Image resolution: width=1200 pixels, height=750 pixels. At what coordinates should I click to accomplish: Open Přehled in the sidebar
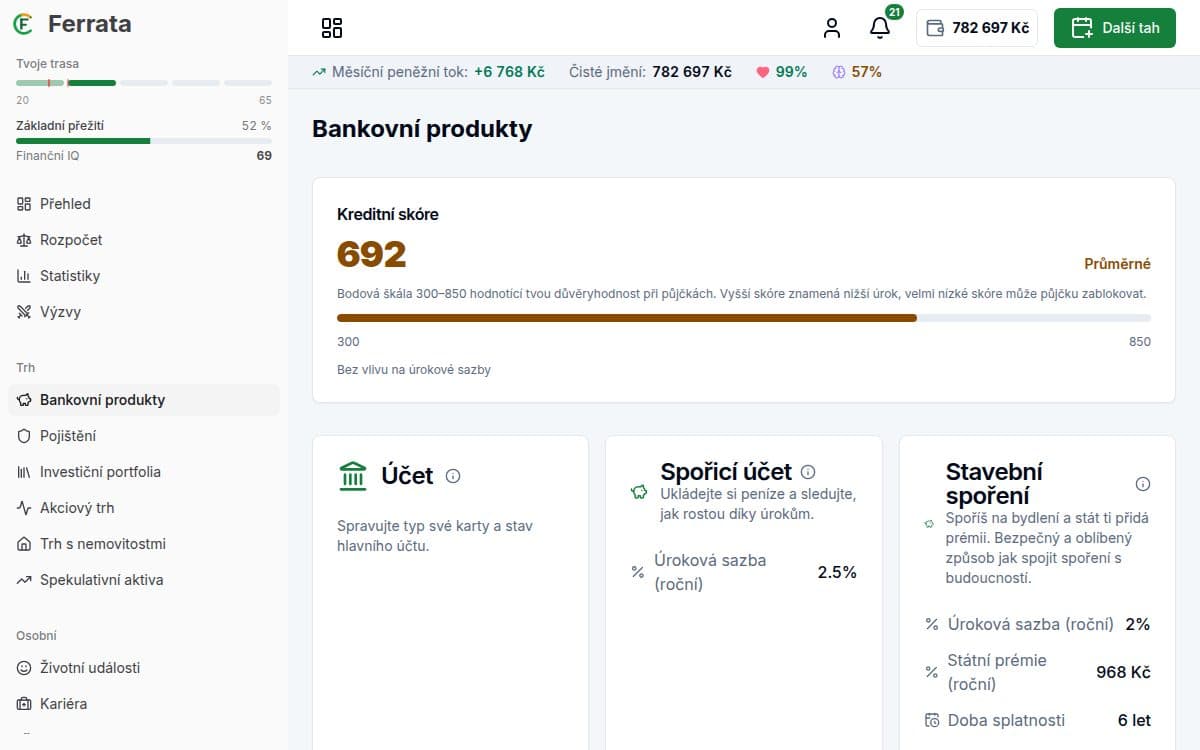pyautogui.click(x=144, y=204)
